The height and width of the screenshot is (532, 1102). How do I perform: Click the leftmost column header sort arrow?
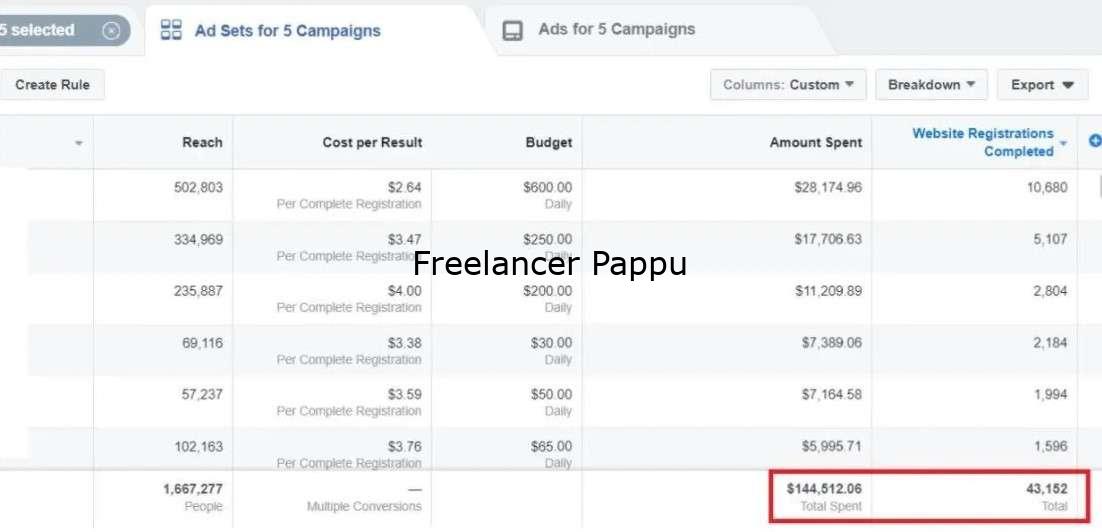click(x=79, y=143)
